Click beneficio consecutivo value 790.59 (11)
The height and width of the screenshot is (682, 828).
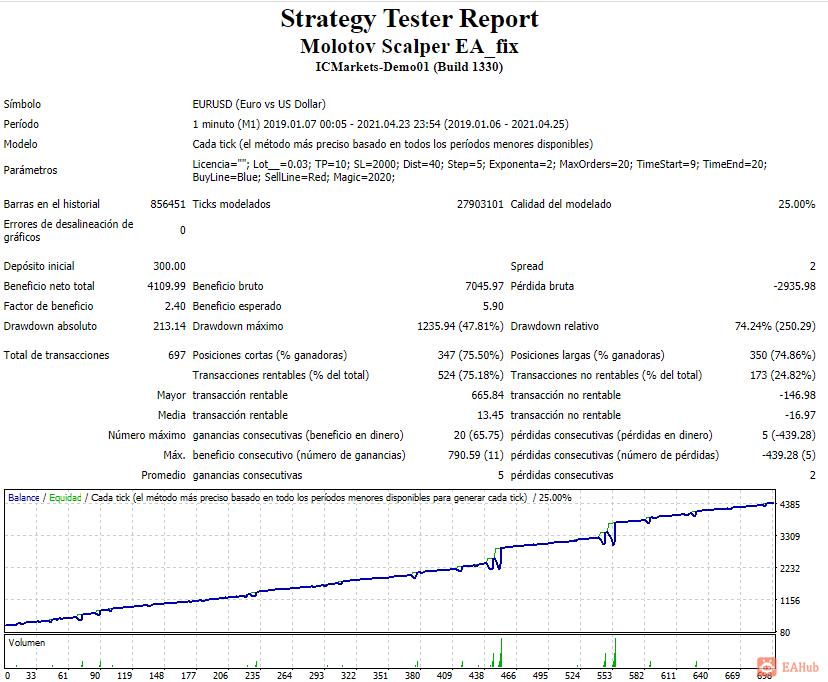[x=475, y=456]
